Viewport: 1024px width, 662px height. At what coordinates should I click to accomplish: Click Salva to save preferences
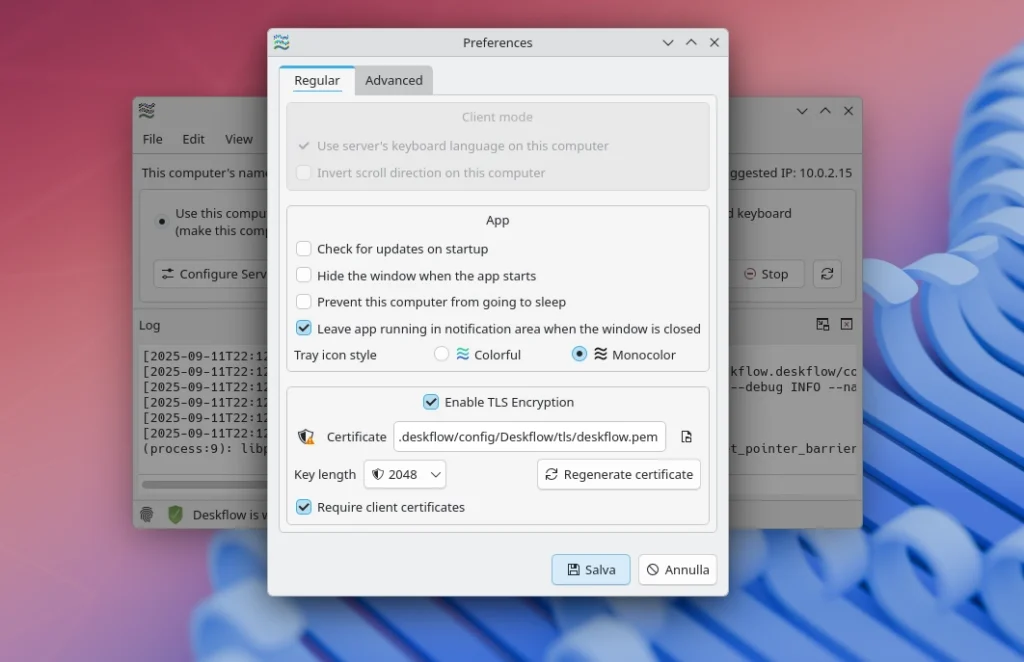[590, 569]
